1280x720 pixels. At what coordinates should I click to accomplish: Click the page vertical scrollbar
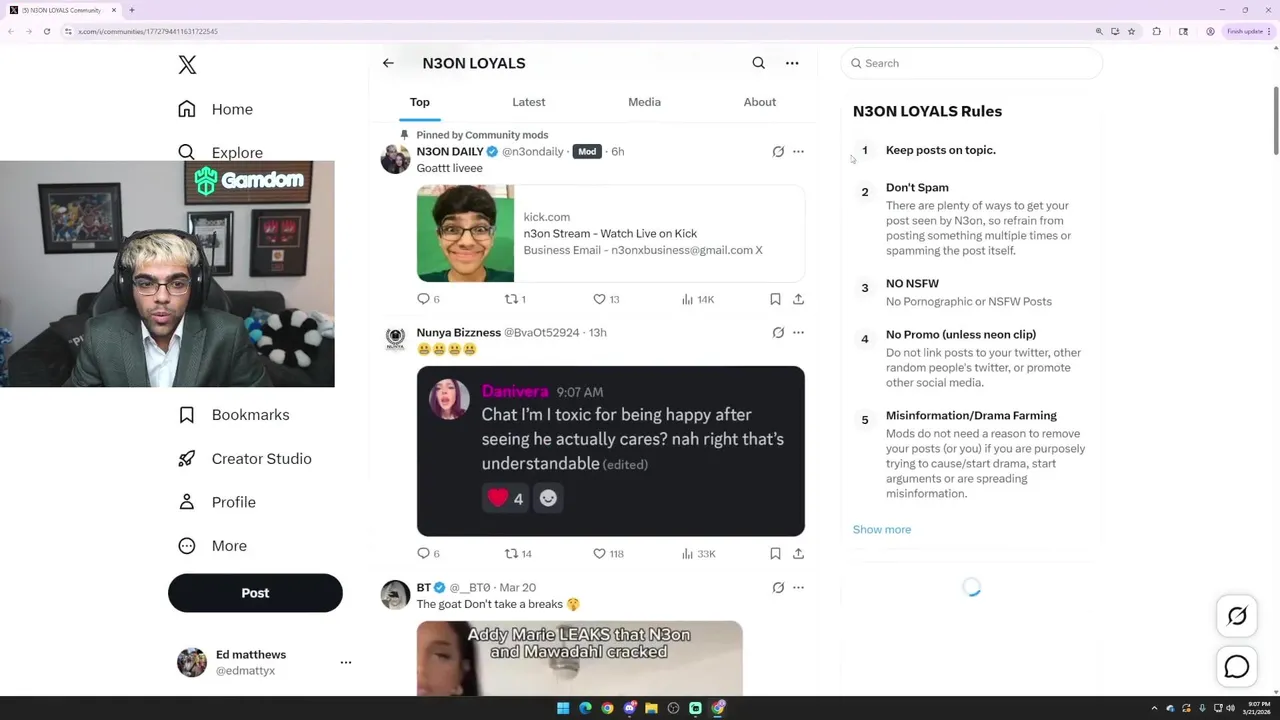point(1275,122)
